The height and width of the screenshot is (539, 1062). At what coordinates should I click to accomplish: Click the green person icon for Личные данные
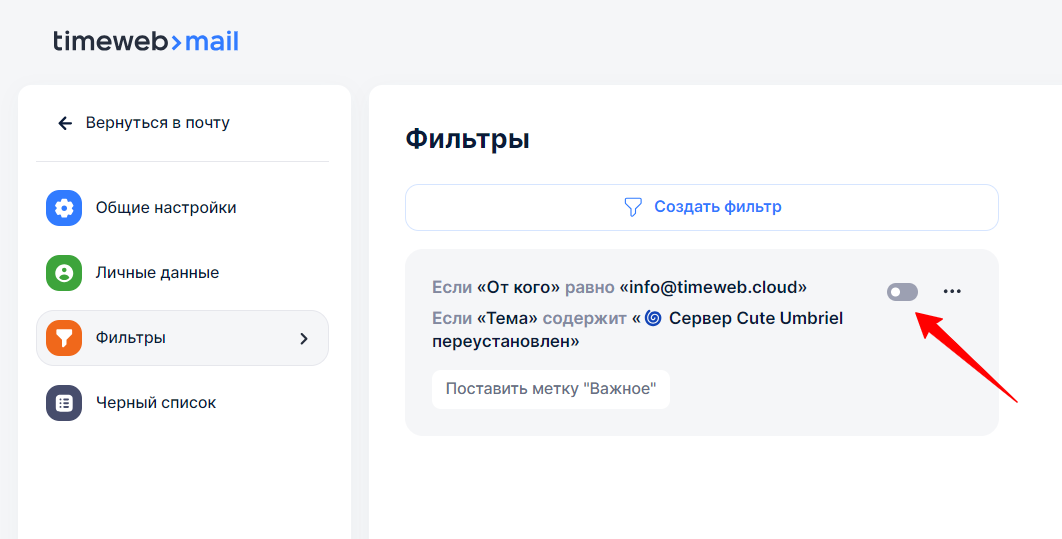(x=64, y=273)
